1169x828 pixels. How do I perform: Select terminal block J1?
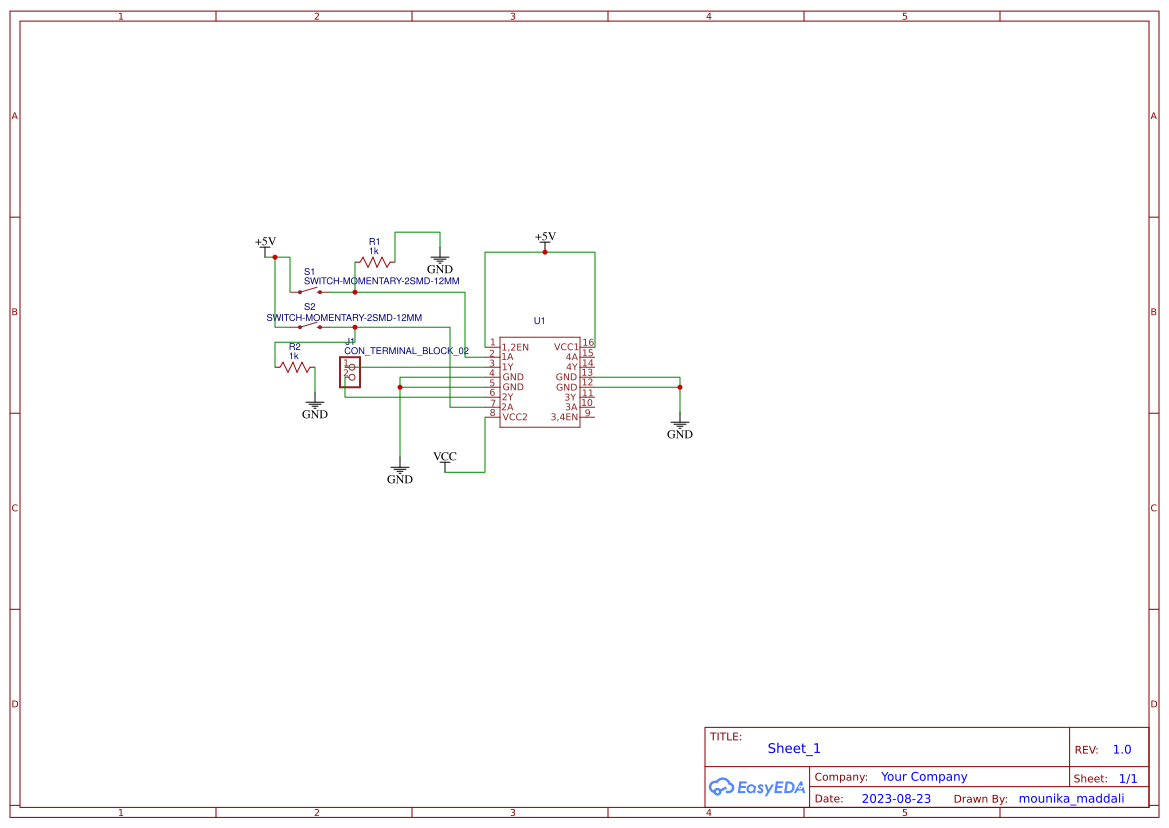click(x=350, y=372)
